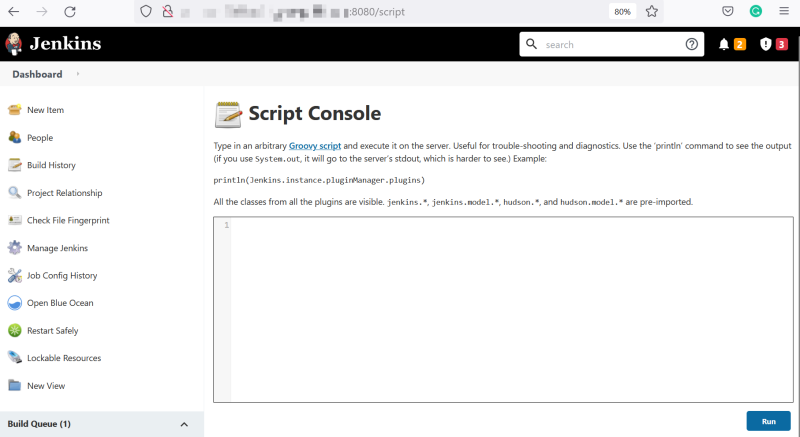Image resolution: width=800 pixels, height=437 pixels.
Task: Focus the Jenkins search box
Action: [x=611, y=44]
